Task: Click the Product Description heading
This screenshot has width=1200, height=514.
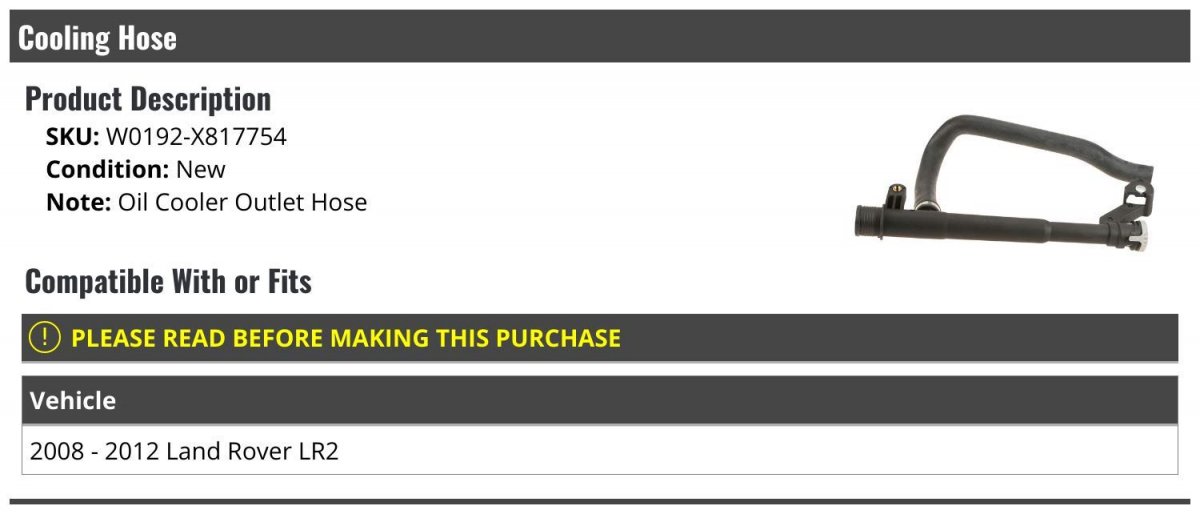Action: pyautogui.click(x=148, y=99)
